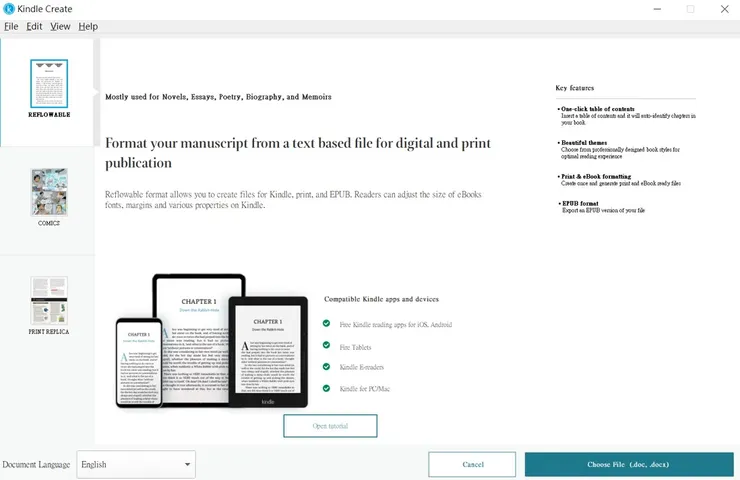Click the Kindle E-readers text
740x480 pixels.
[x=362, y=367]
